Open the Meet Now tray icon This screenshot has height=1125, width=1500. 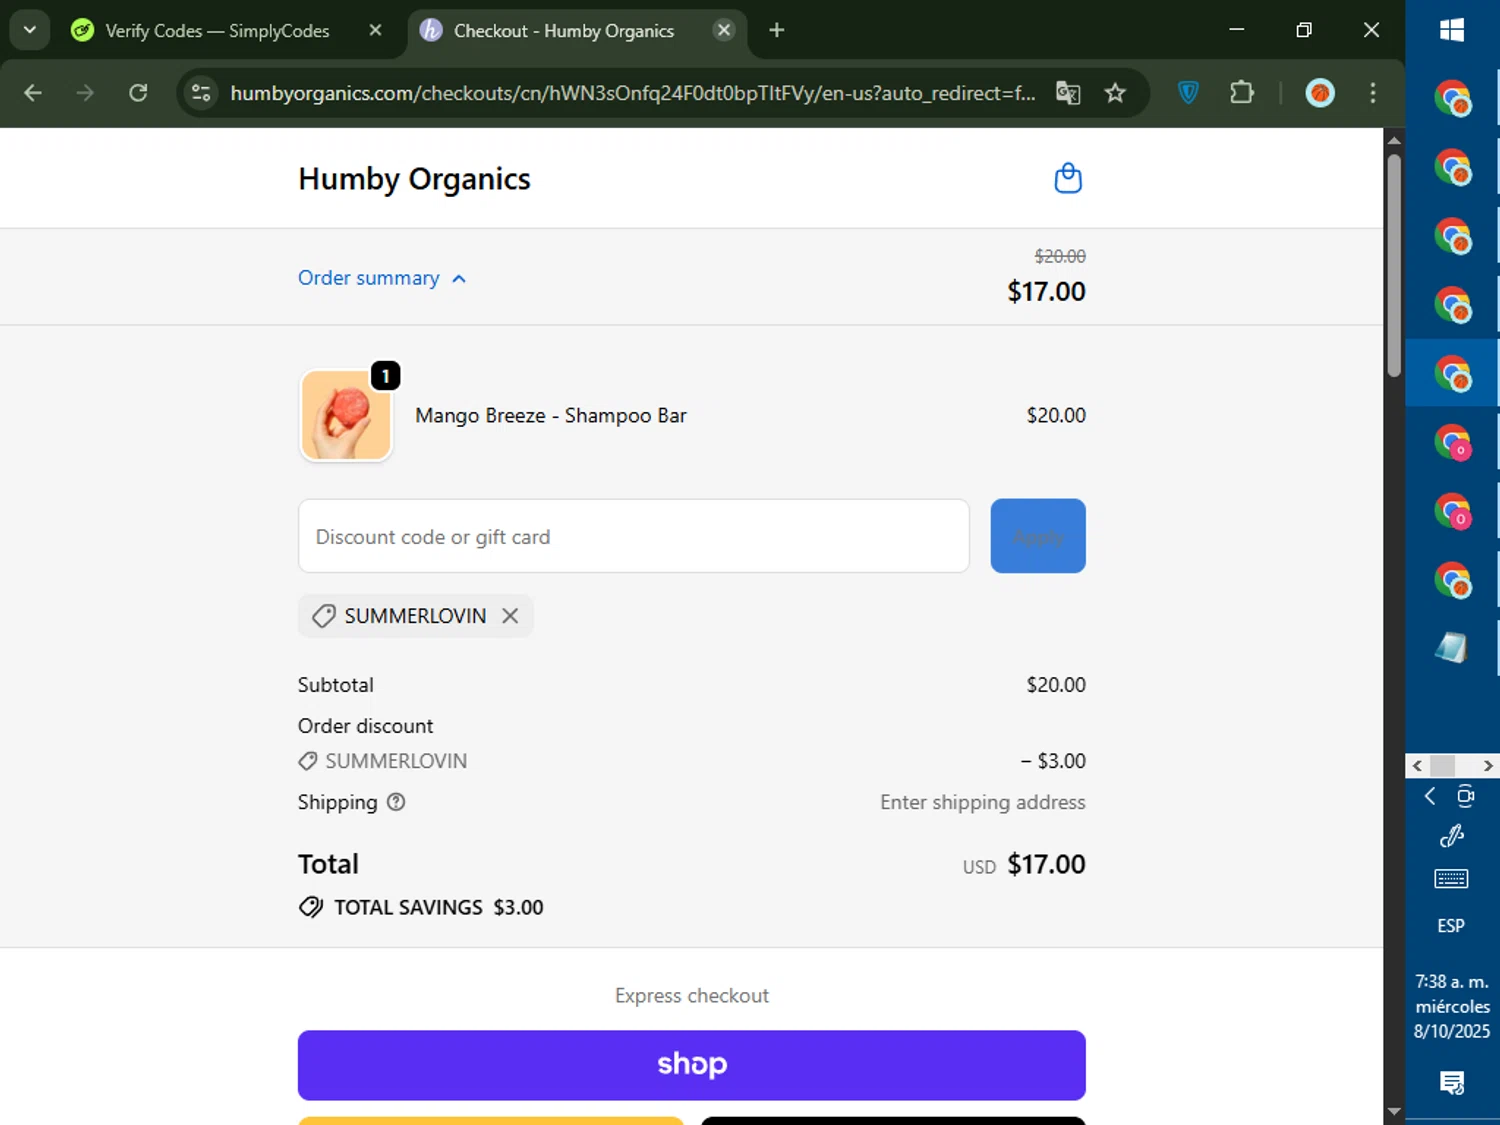tap(1466, 796)
